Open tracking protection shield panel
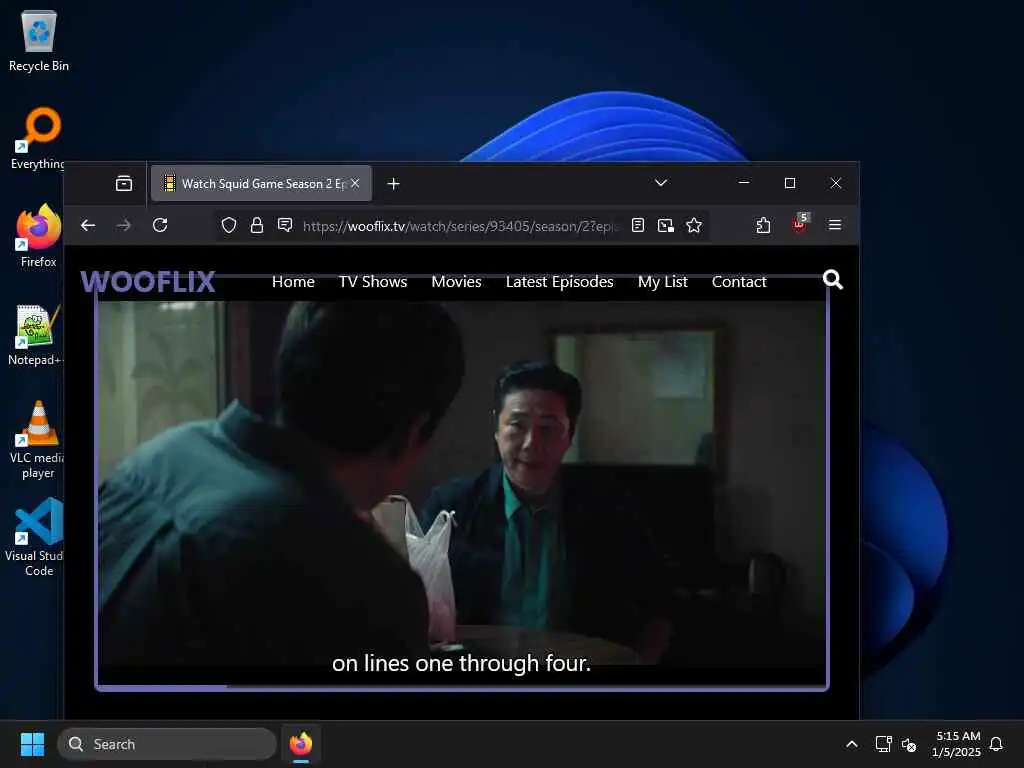 [229, 225]
